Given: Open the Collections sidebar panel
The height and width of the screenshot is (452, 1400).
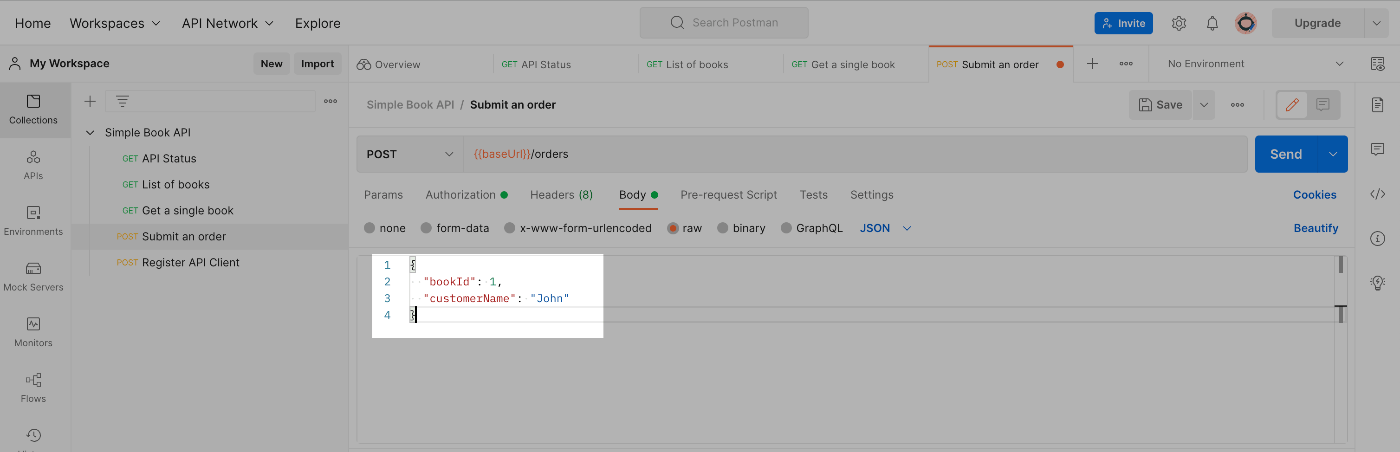Looking at the screenshot, I should (x=33, y=110).
